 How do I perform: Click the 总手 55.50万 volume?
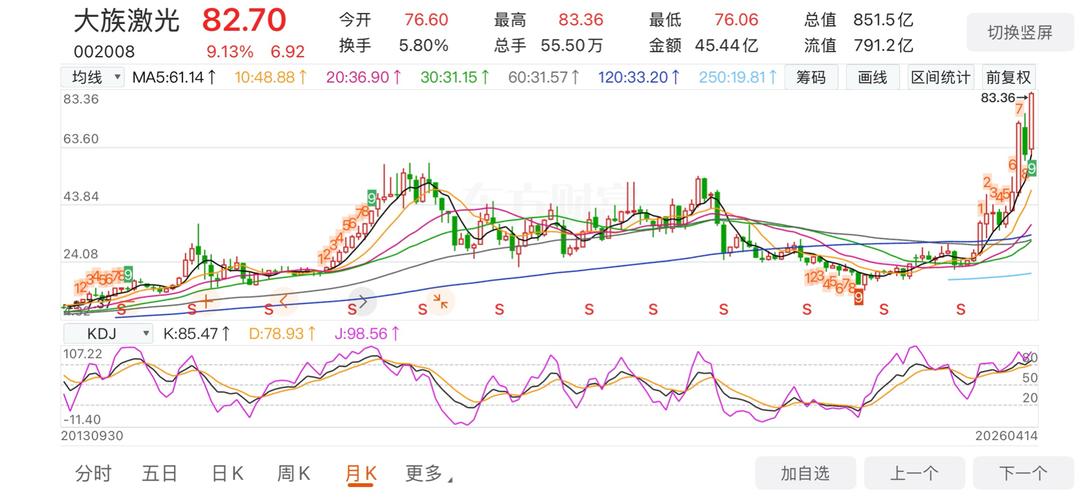pyautogui.click(x=548, y=46)
